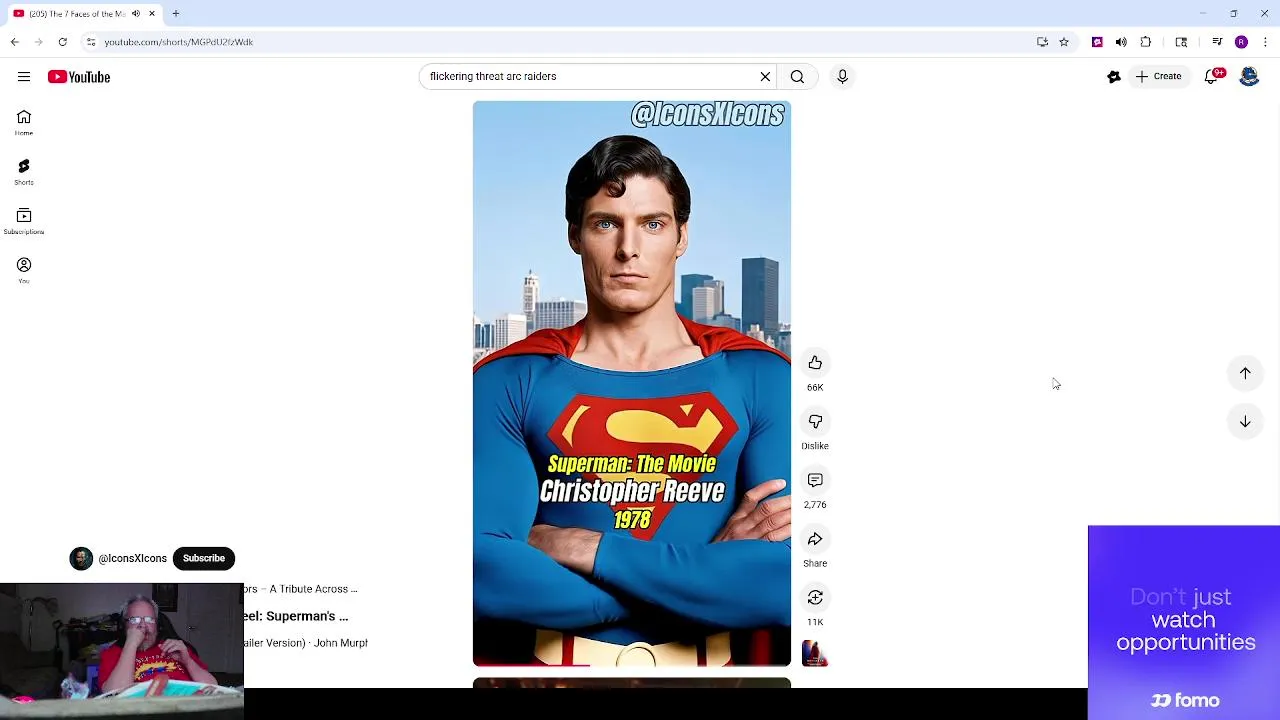
Task: Click the Create button
Action: pos(1158,77)
